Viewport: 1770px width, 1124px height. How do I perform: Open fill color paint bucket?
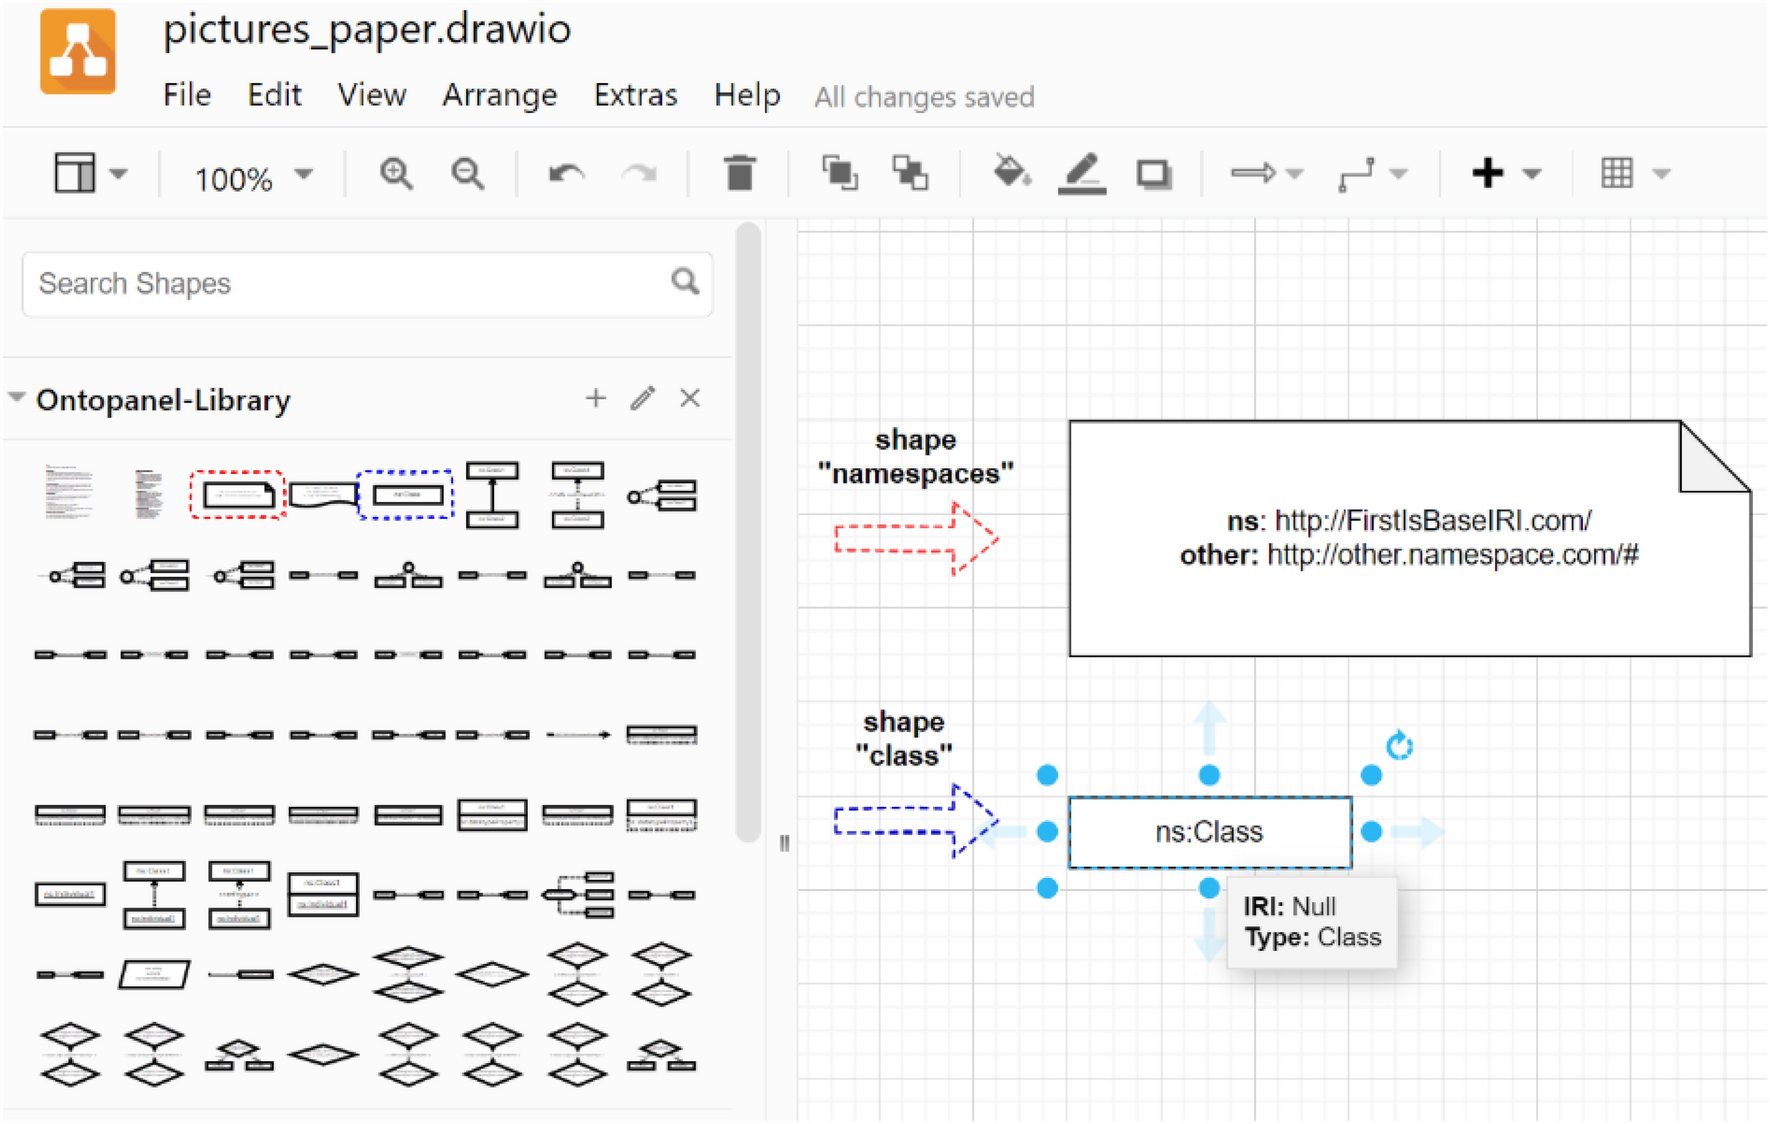tap(1011, 173)
